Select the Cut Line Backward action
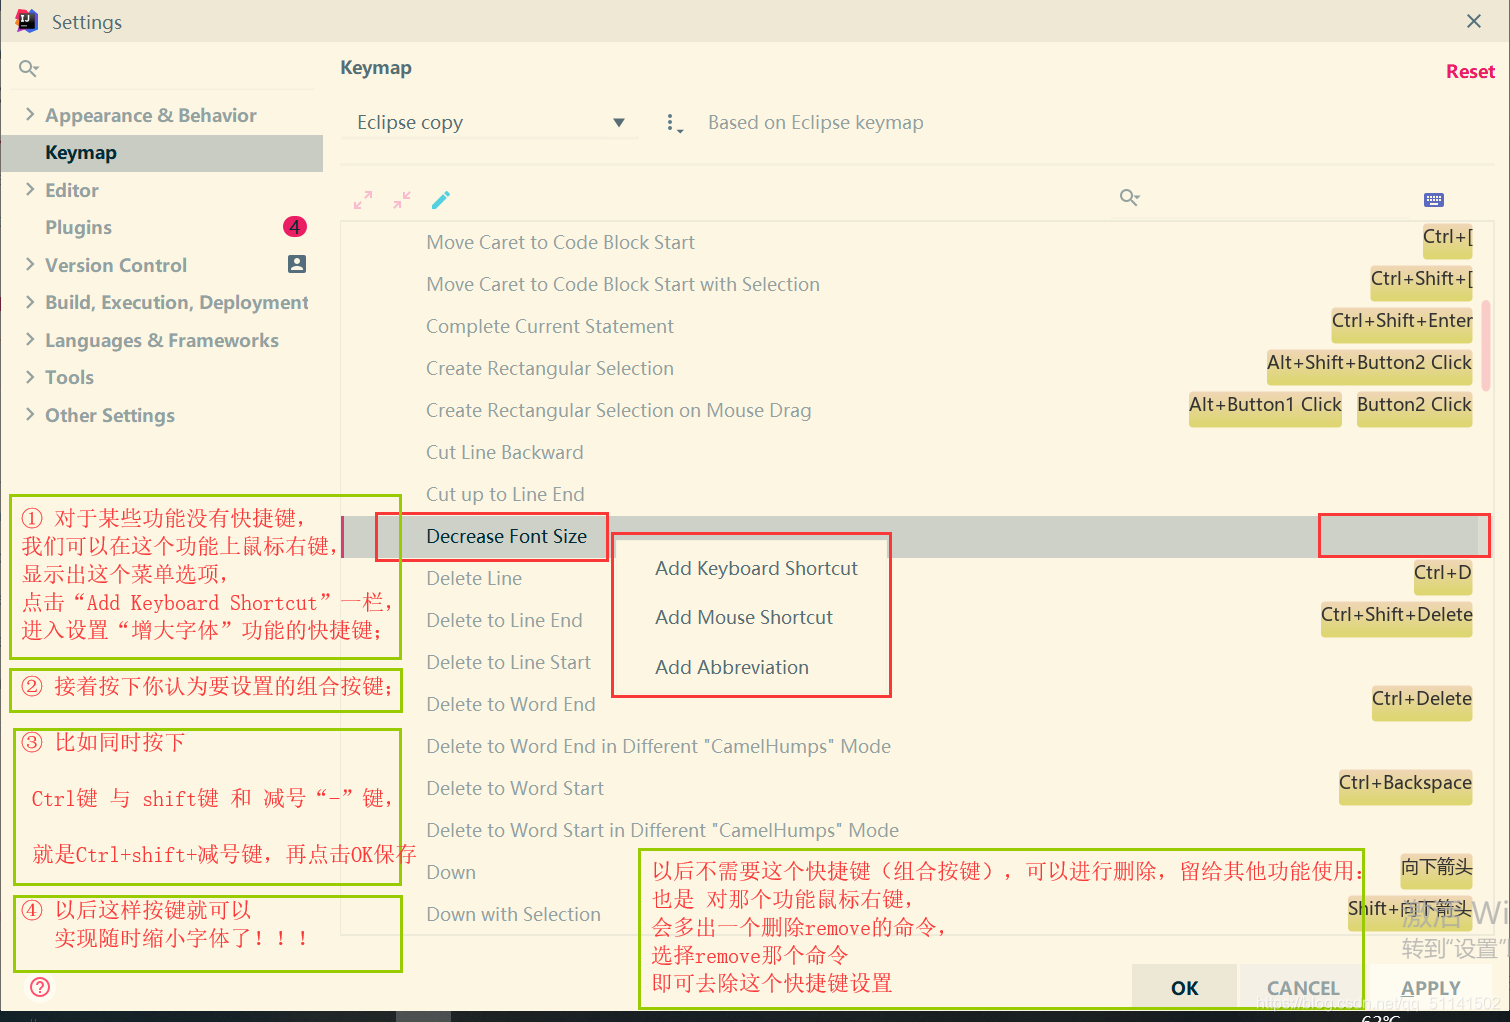The width and height of the screenshot is (1510, 1022). point(505,452)
